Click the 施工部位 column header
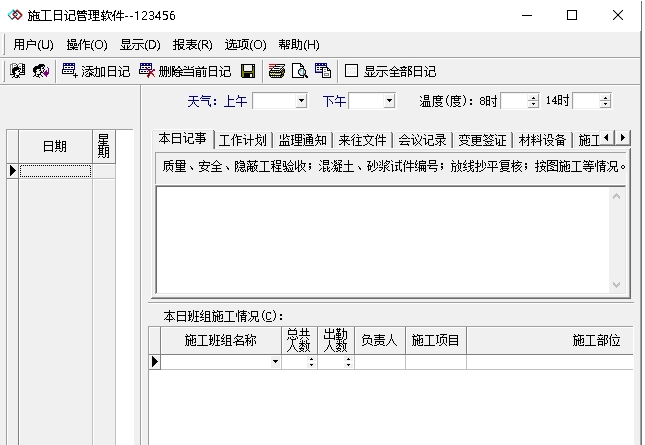 [550, 340]
